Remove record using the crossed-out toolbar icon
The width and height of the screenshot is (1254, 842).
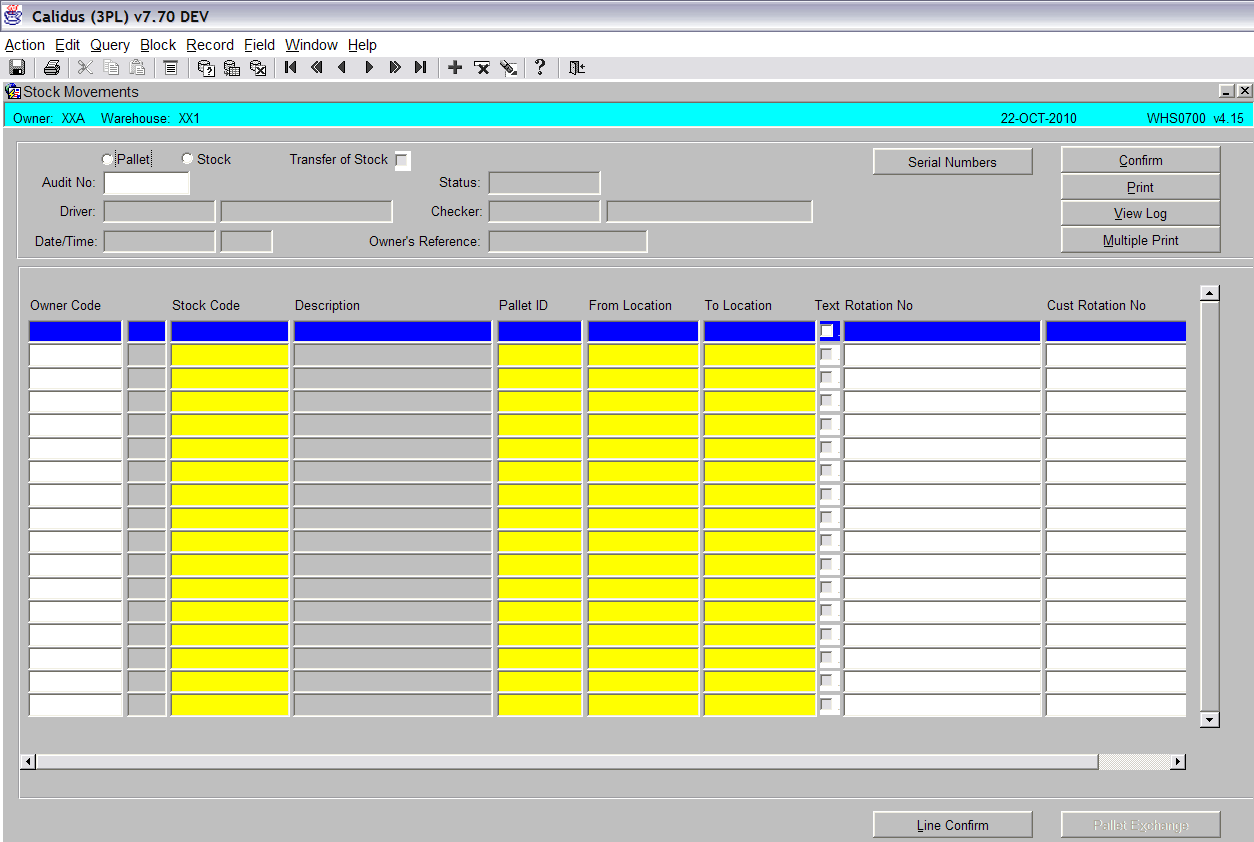point(481,67)
